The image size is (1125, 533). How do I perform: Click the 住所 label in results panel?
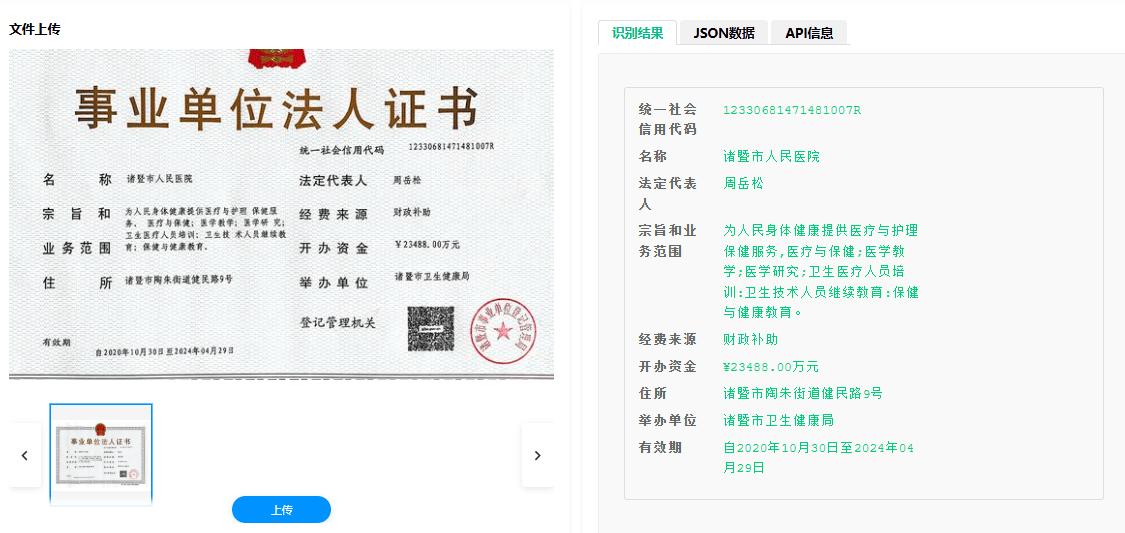653,393
